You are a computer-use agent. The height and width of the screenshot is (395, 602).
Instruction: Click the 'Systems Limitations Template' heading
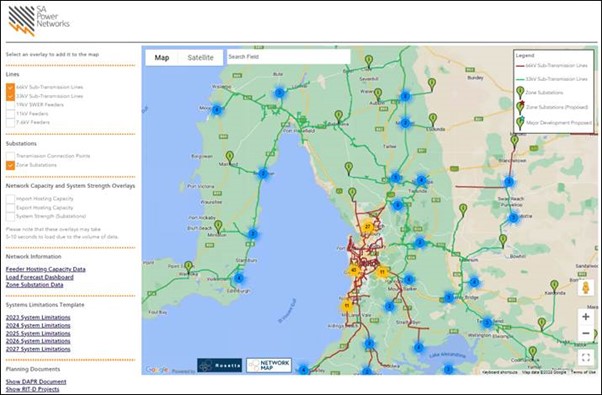[x=45, y=305]
